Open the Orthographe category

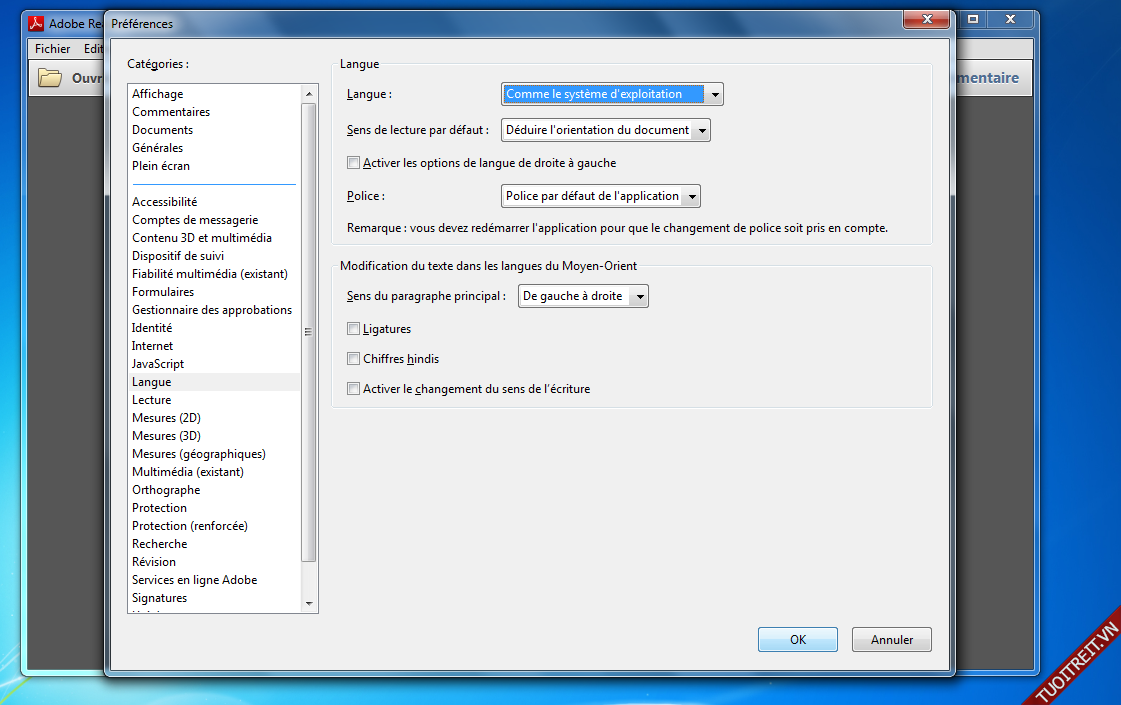166,490
